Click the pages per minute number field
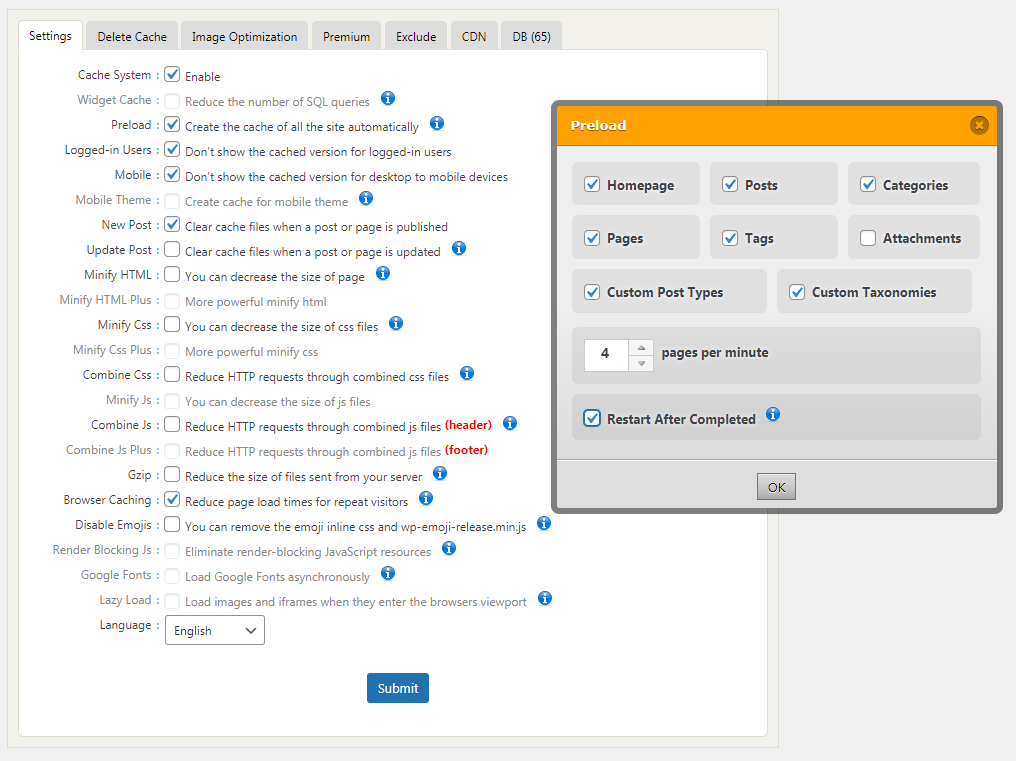Viewport: 1016px width, 761px height. click(606, 355)
